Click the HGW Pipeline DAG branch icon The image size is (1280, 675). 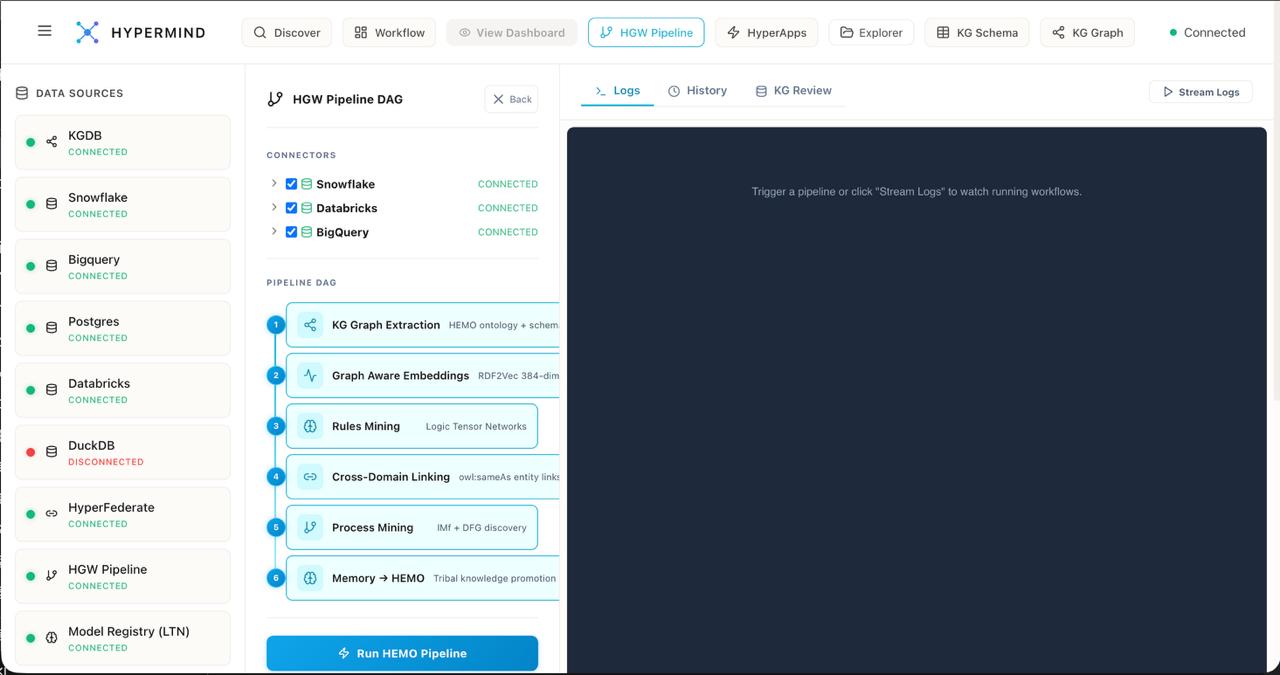click(x=275, y=99)
